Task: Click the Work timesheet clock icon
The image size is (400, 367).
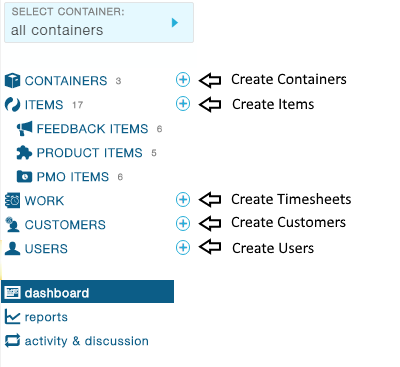Action: pos(12,201)
